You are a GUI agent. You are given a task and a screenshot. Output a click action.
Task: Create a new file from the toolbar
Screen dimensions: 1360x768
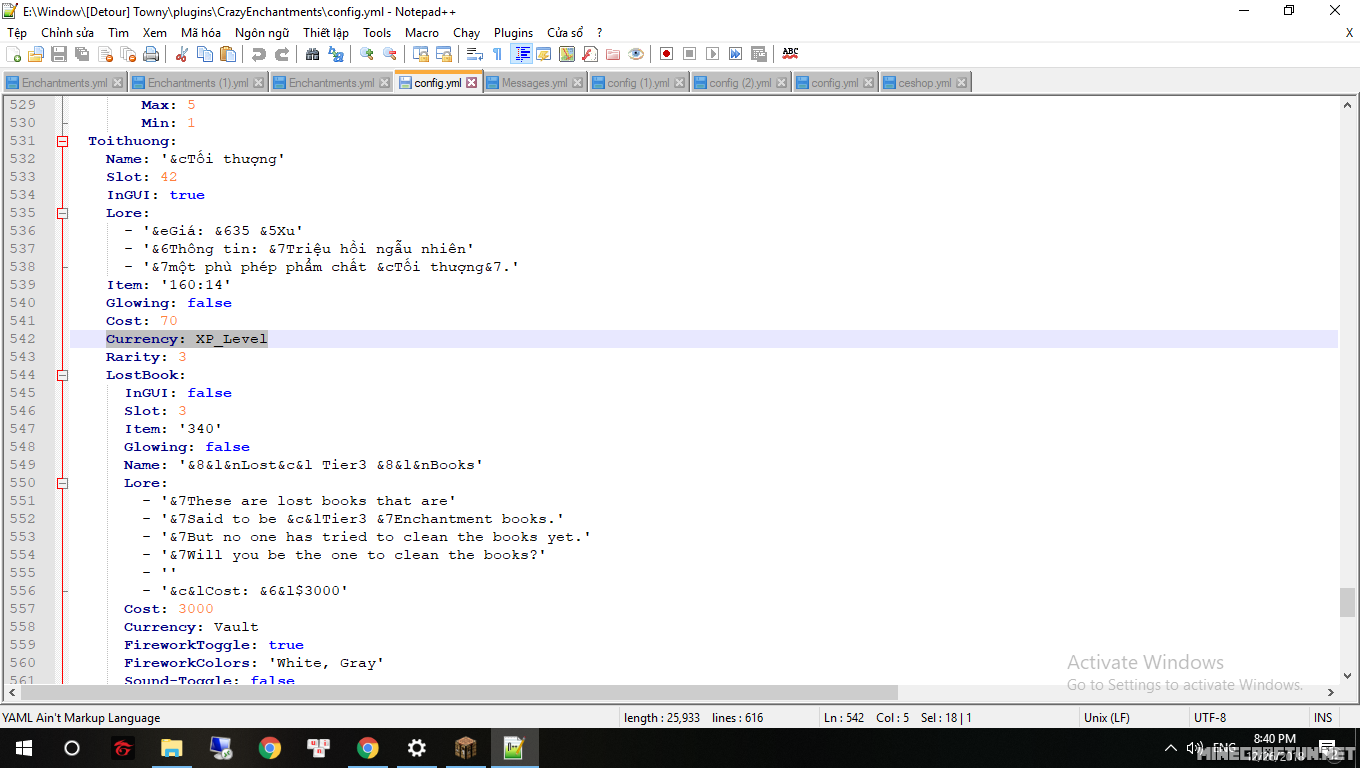(14, 54)
